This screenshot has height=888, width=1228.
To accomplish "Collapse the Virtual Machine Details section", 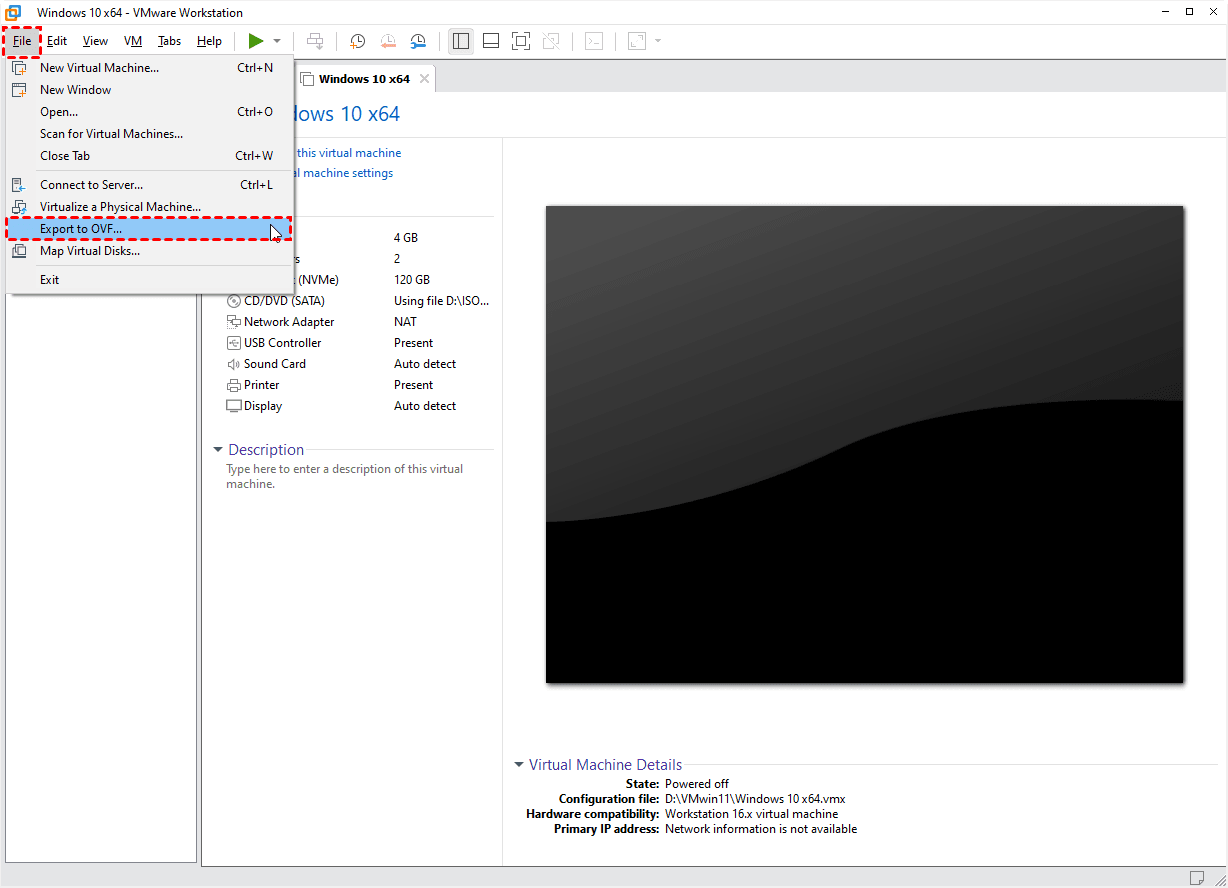I will [519, 765].
